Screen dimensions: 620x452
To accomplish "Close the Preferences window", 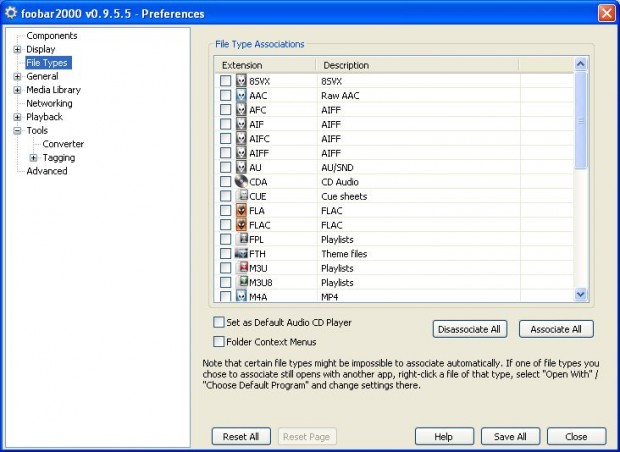I will 607,13.
